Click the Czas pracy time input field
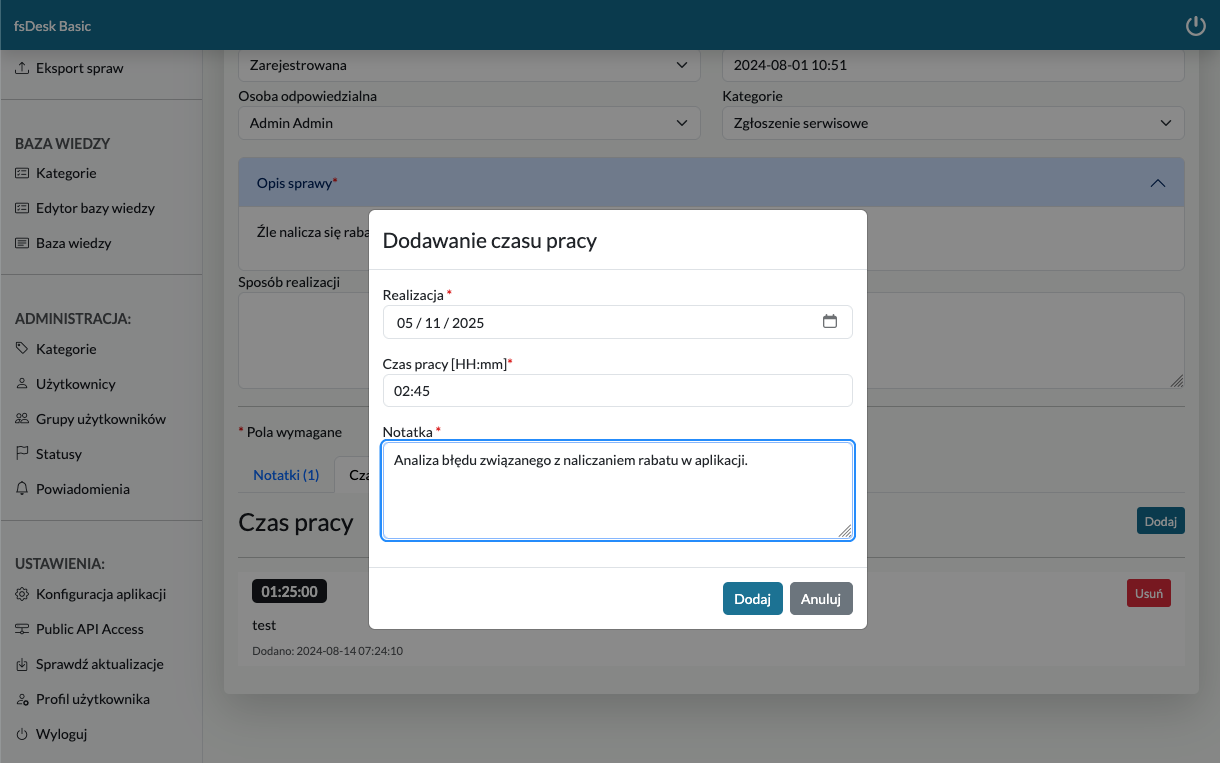Image resolution: width=1220 pixels, height=763 pixels. coord(617,391)
